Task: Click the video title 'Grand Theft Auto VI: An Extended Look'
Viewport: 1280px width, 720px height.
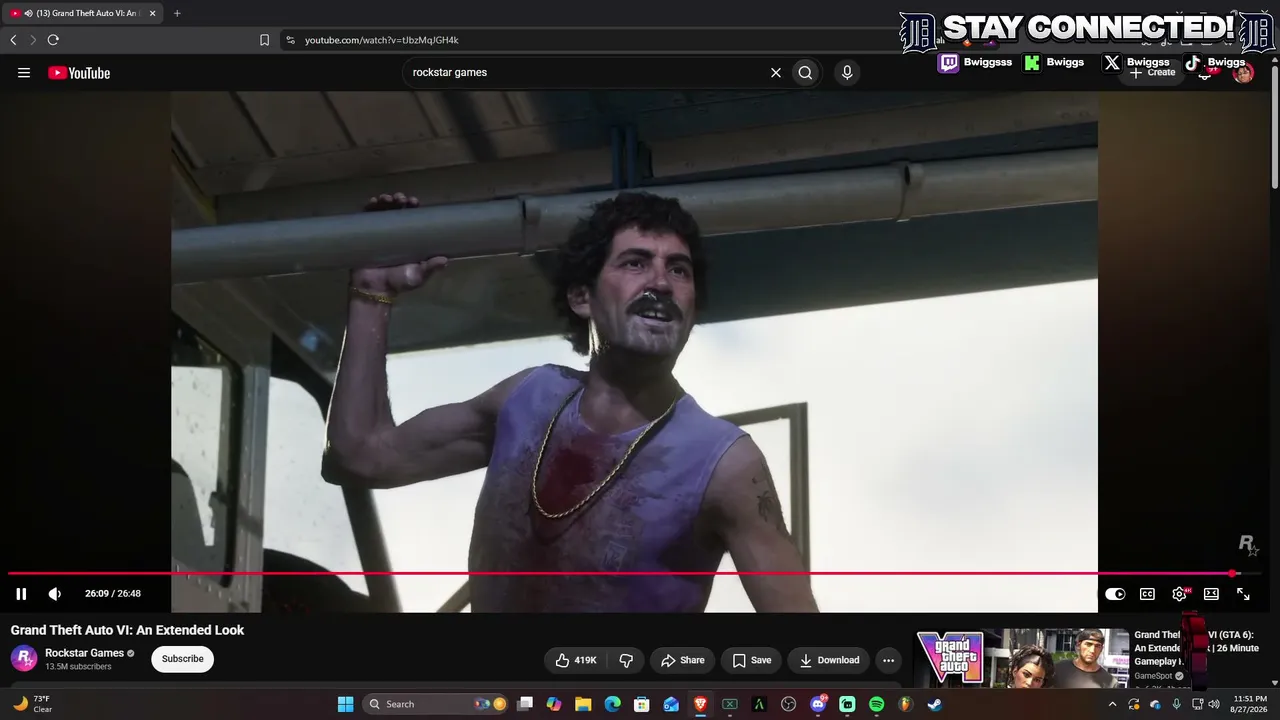Action: pos(127,630)
